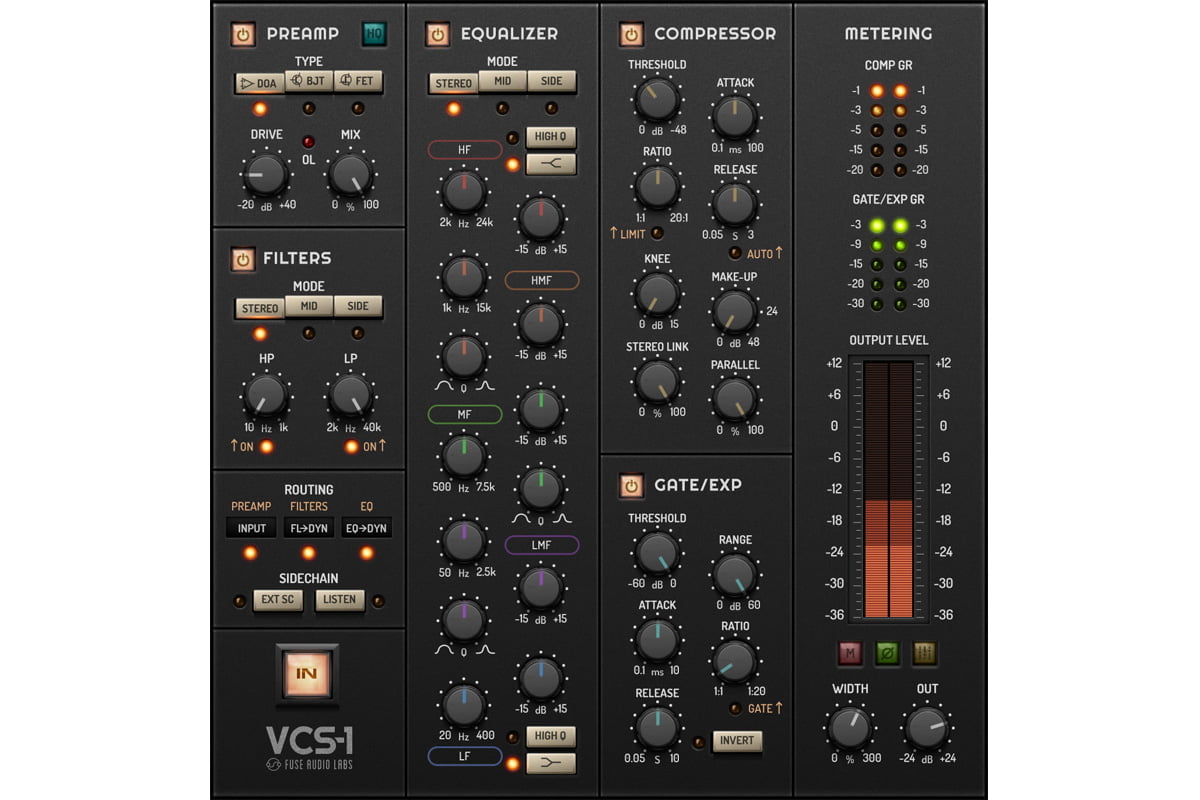Set Equalizer mode to STEREO
The height and width of the screenshot is (800, 1200).
click(x=454, y=83)
